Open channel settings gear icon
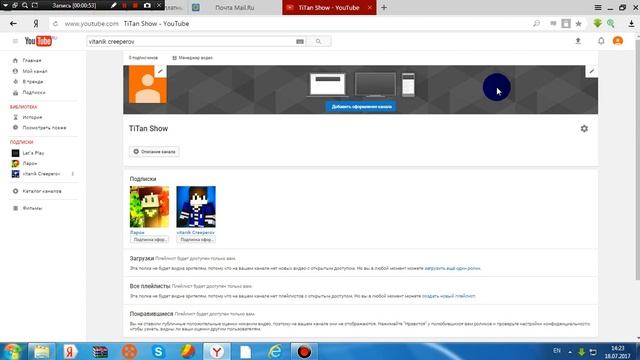This screenshot has width=640, height=360. [x=584, y=129]
